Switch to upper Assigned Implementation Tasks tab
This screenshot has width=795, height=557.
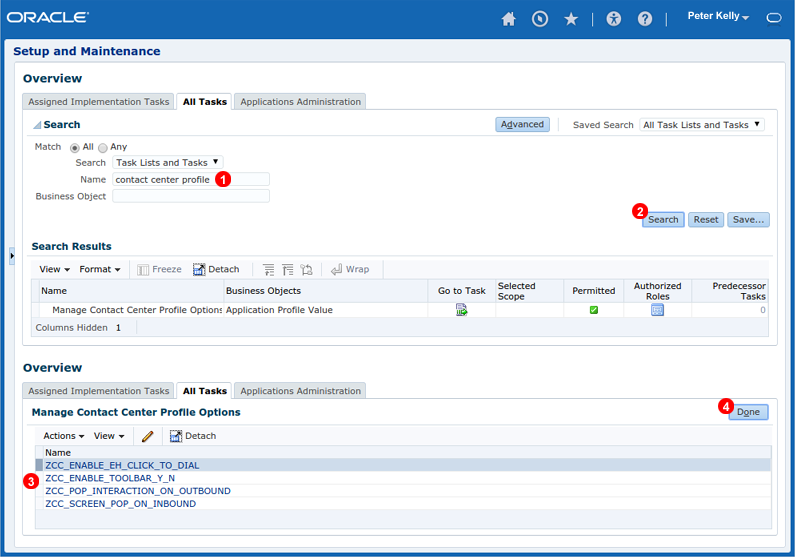(x=98, y=102)
